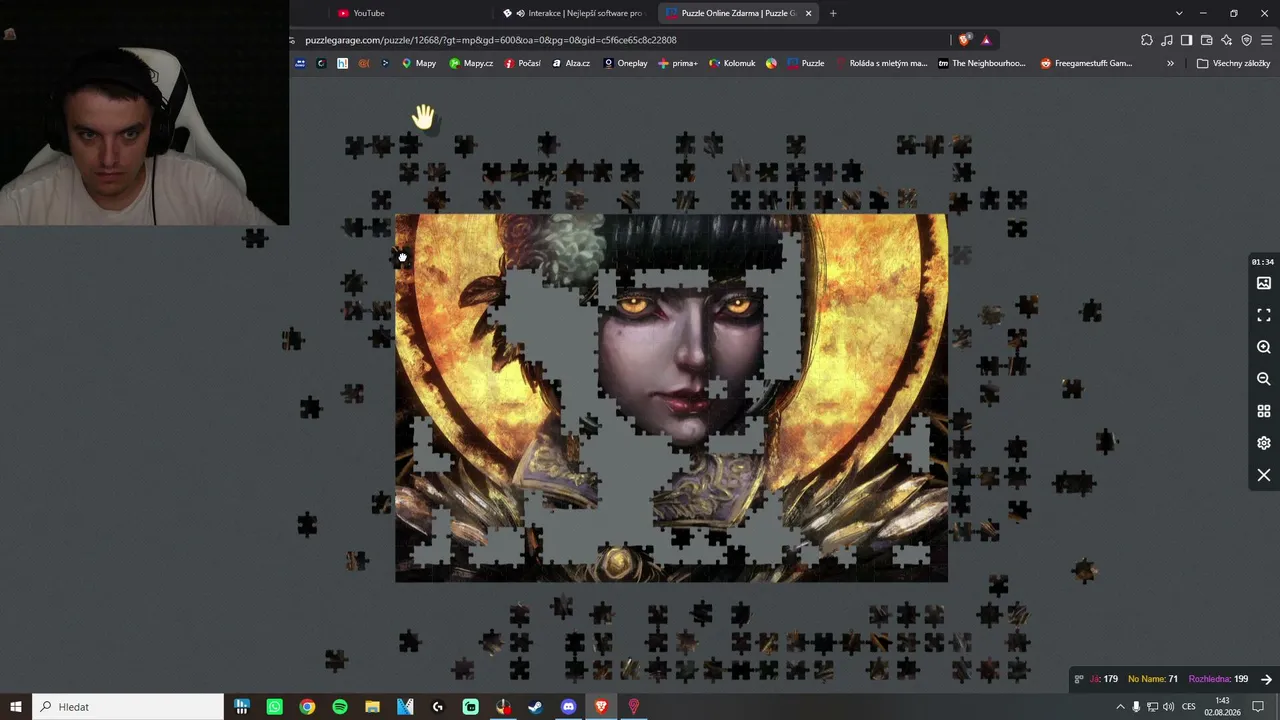Open puzzle settings gear
This screenshot has width=1280, height=720.
click(1264, 443)
